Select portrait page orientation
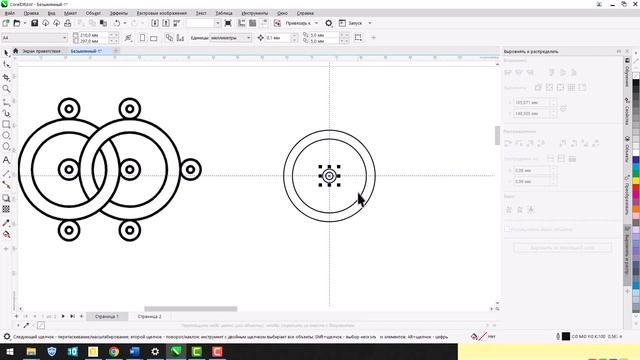Screen dimensions: 640x360 pos(142,38)
